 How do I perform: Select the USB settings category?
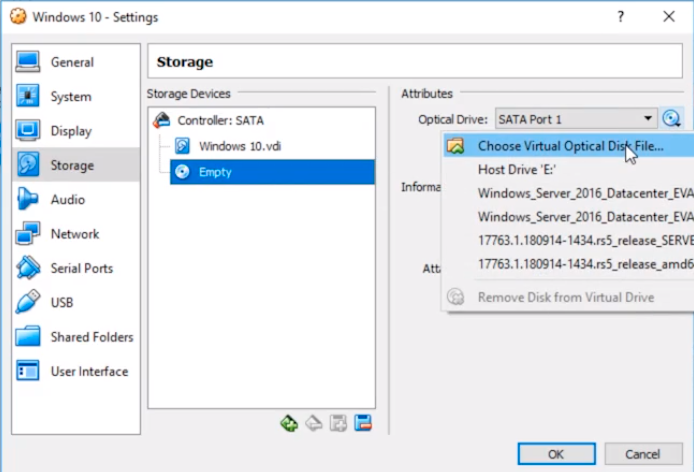(61, 302)
